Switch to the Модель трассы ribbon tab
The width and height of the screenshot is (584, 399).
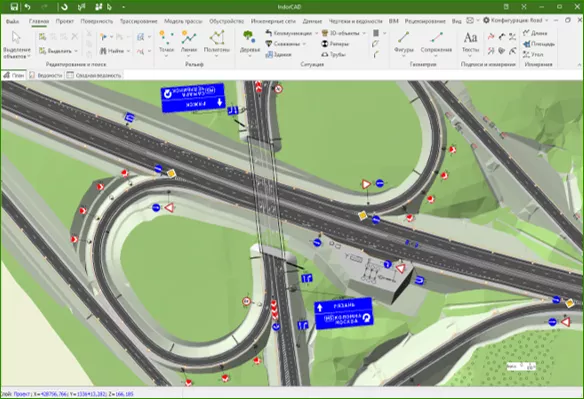point(183,21)
